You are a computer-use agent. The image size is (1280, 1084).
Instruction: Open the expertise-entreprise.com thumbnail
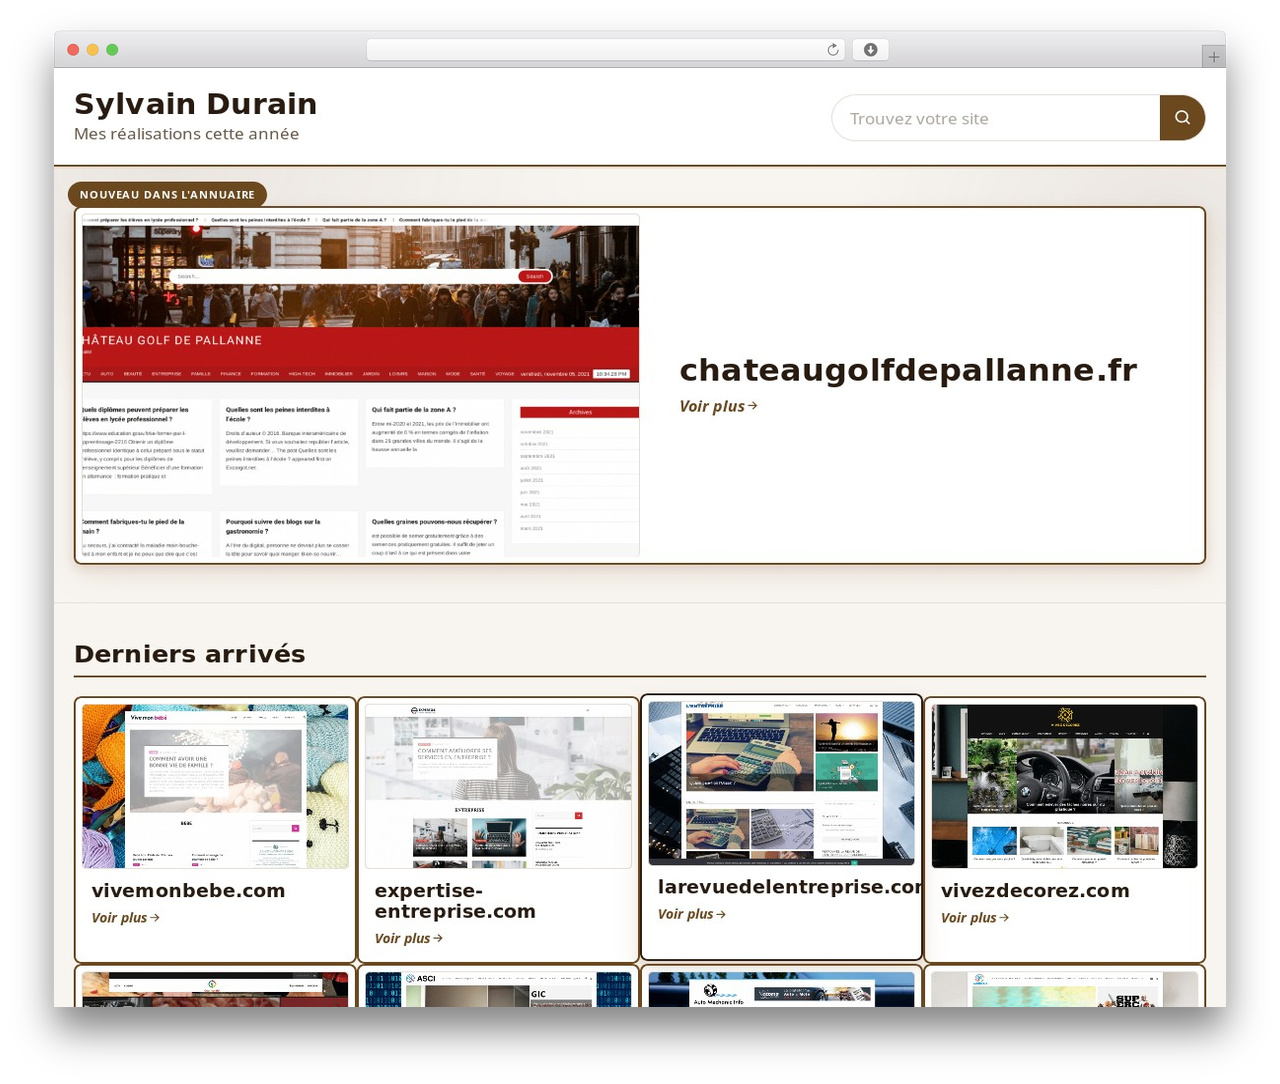pyautogui.click(x=498, y=786)
